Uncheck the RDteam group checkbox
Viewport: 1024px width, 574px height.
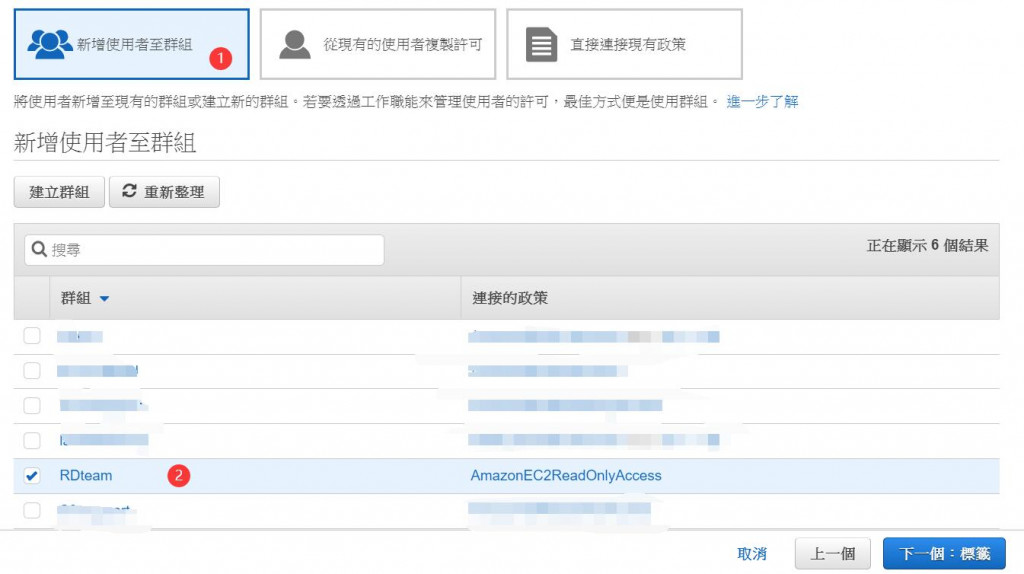[32, 475]
